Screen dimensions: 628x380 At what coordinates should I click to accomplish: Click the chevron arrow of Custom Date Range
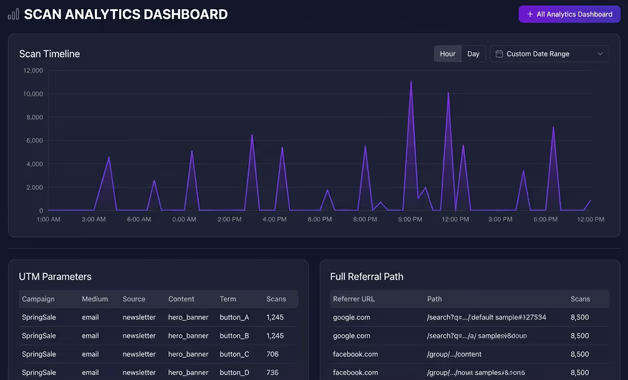[x=600, y=54]
